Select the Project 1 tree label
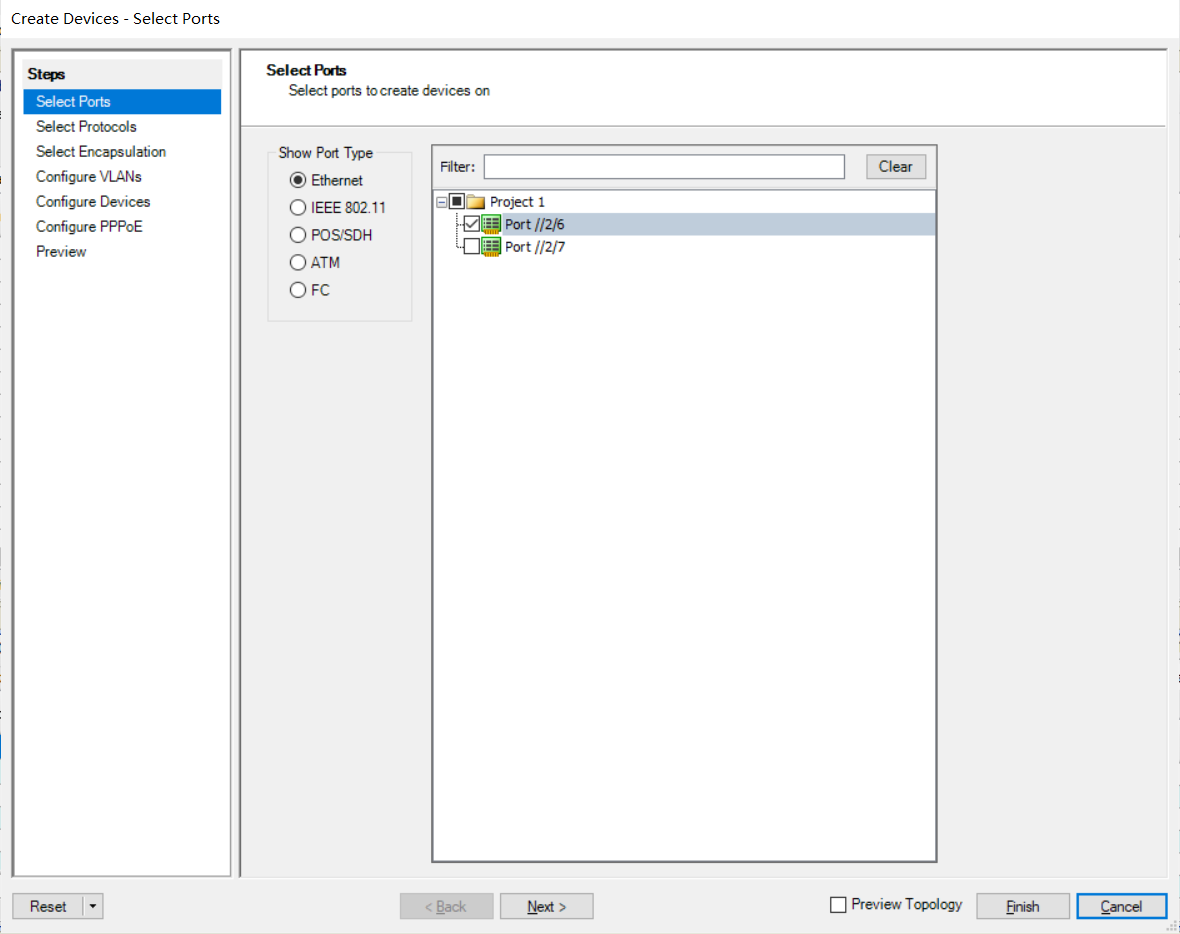Image resolution: width=1180 pixels, height=934 pixels. [517, 202]
